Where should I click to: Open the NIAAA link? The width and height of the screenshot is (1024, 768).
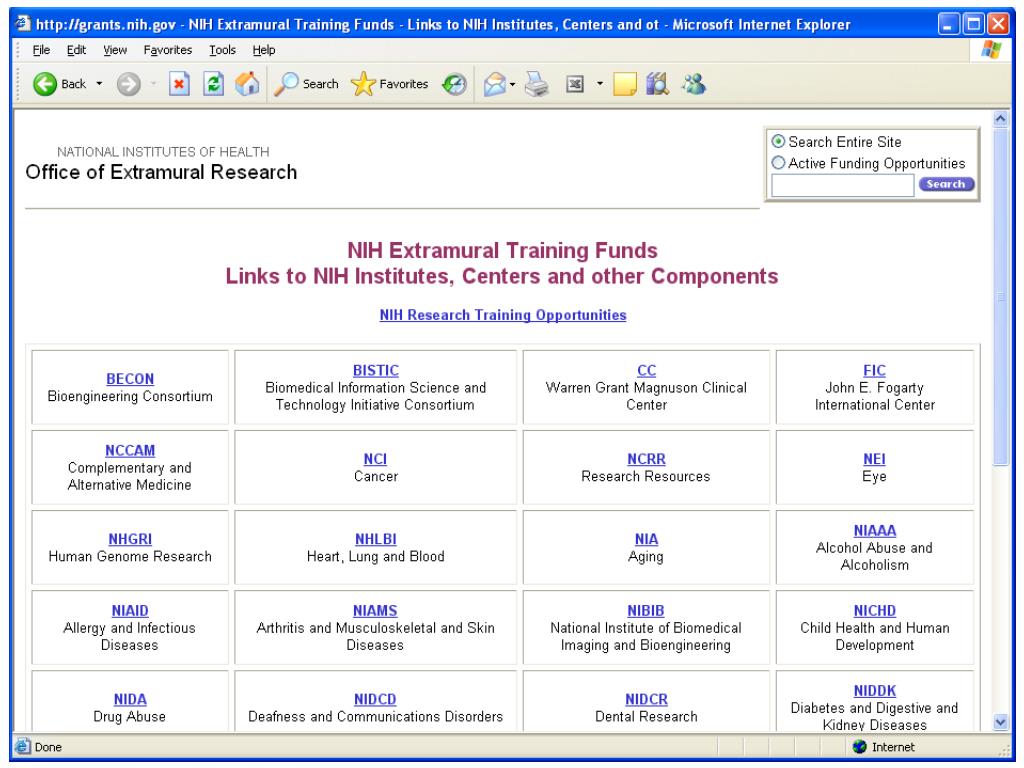[874, 530]
